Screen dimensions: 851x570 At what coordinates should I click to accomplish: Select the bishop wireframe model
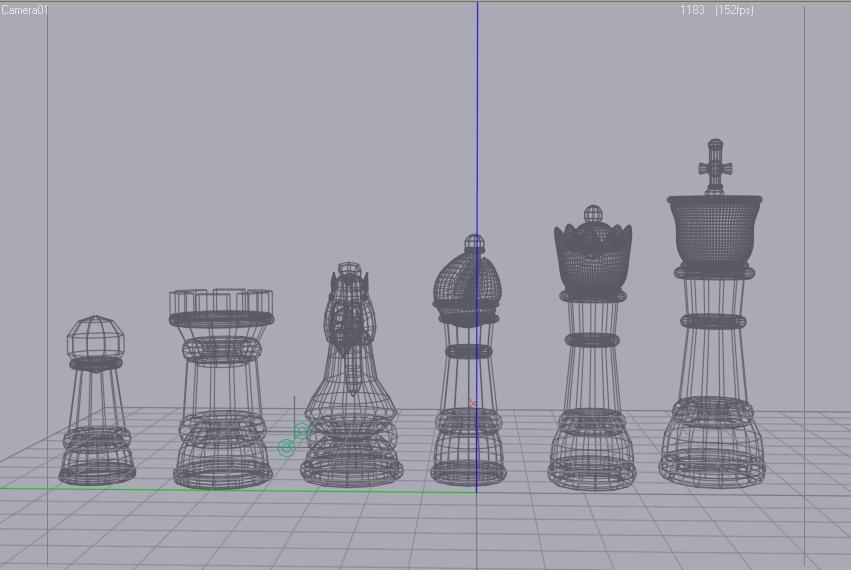tap(468, 360)
